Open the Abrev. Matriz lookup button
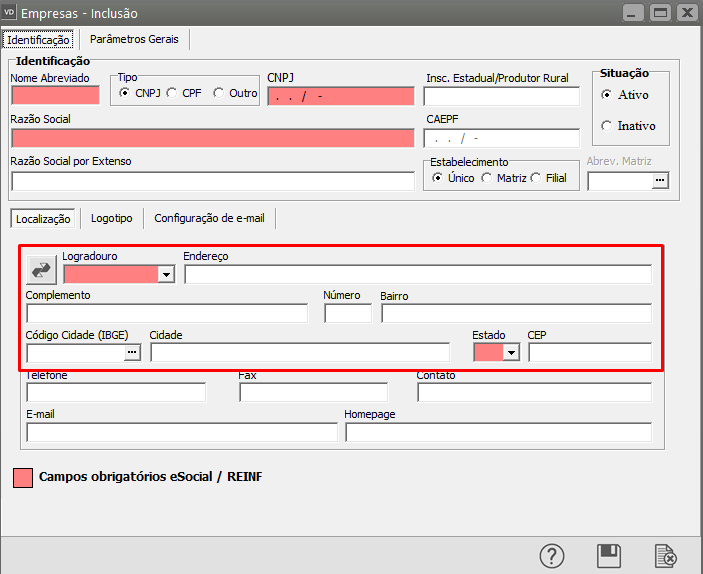Viewport: 703px width, 574px height. tap(659, 181)
